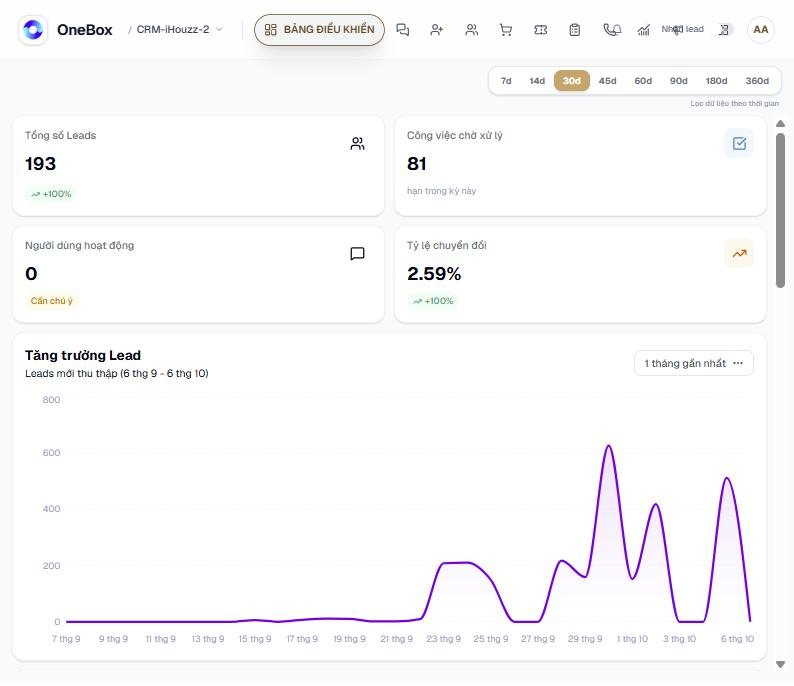
Task: Click the pending tasks value 81
Action: (x=417, y=164)
